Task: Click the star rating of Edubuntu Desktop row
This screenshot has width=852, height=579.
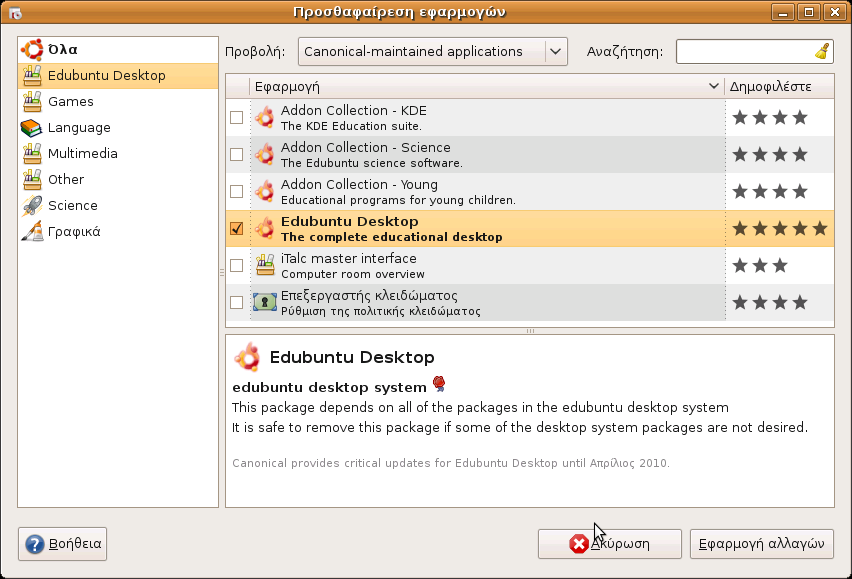Action: (780, 229)
